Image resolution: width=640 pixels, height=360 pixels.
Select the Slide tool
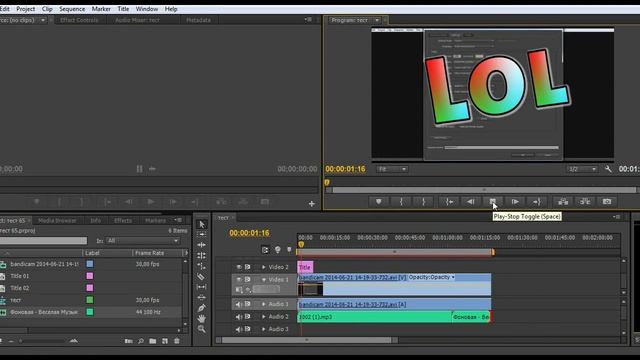(x=201, y=297)
